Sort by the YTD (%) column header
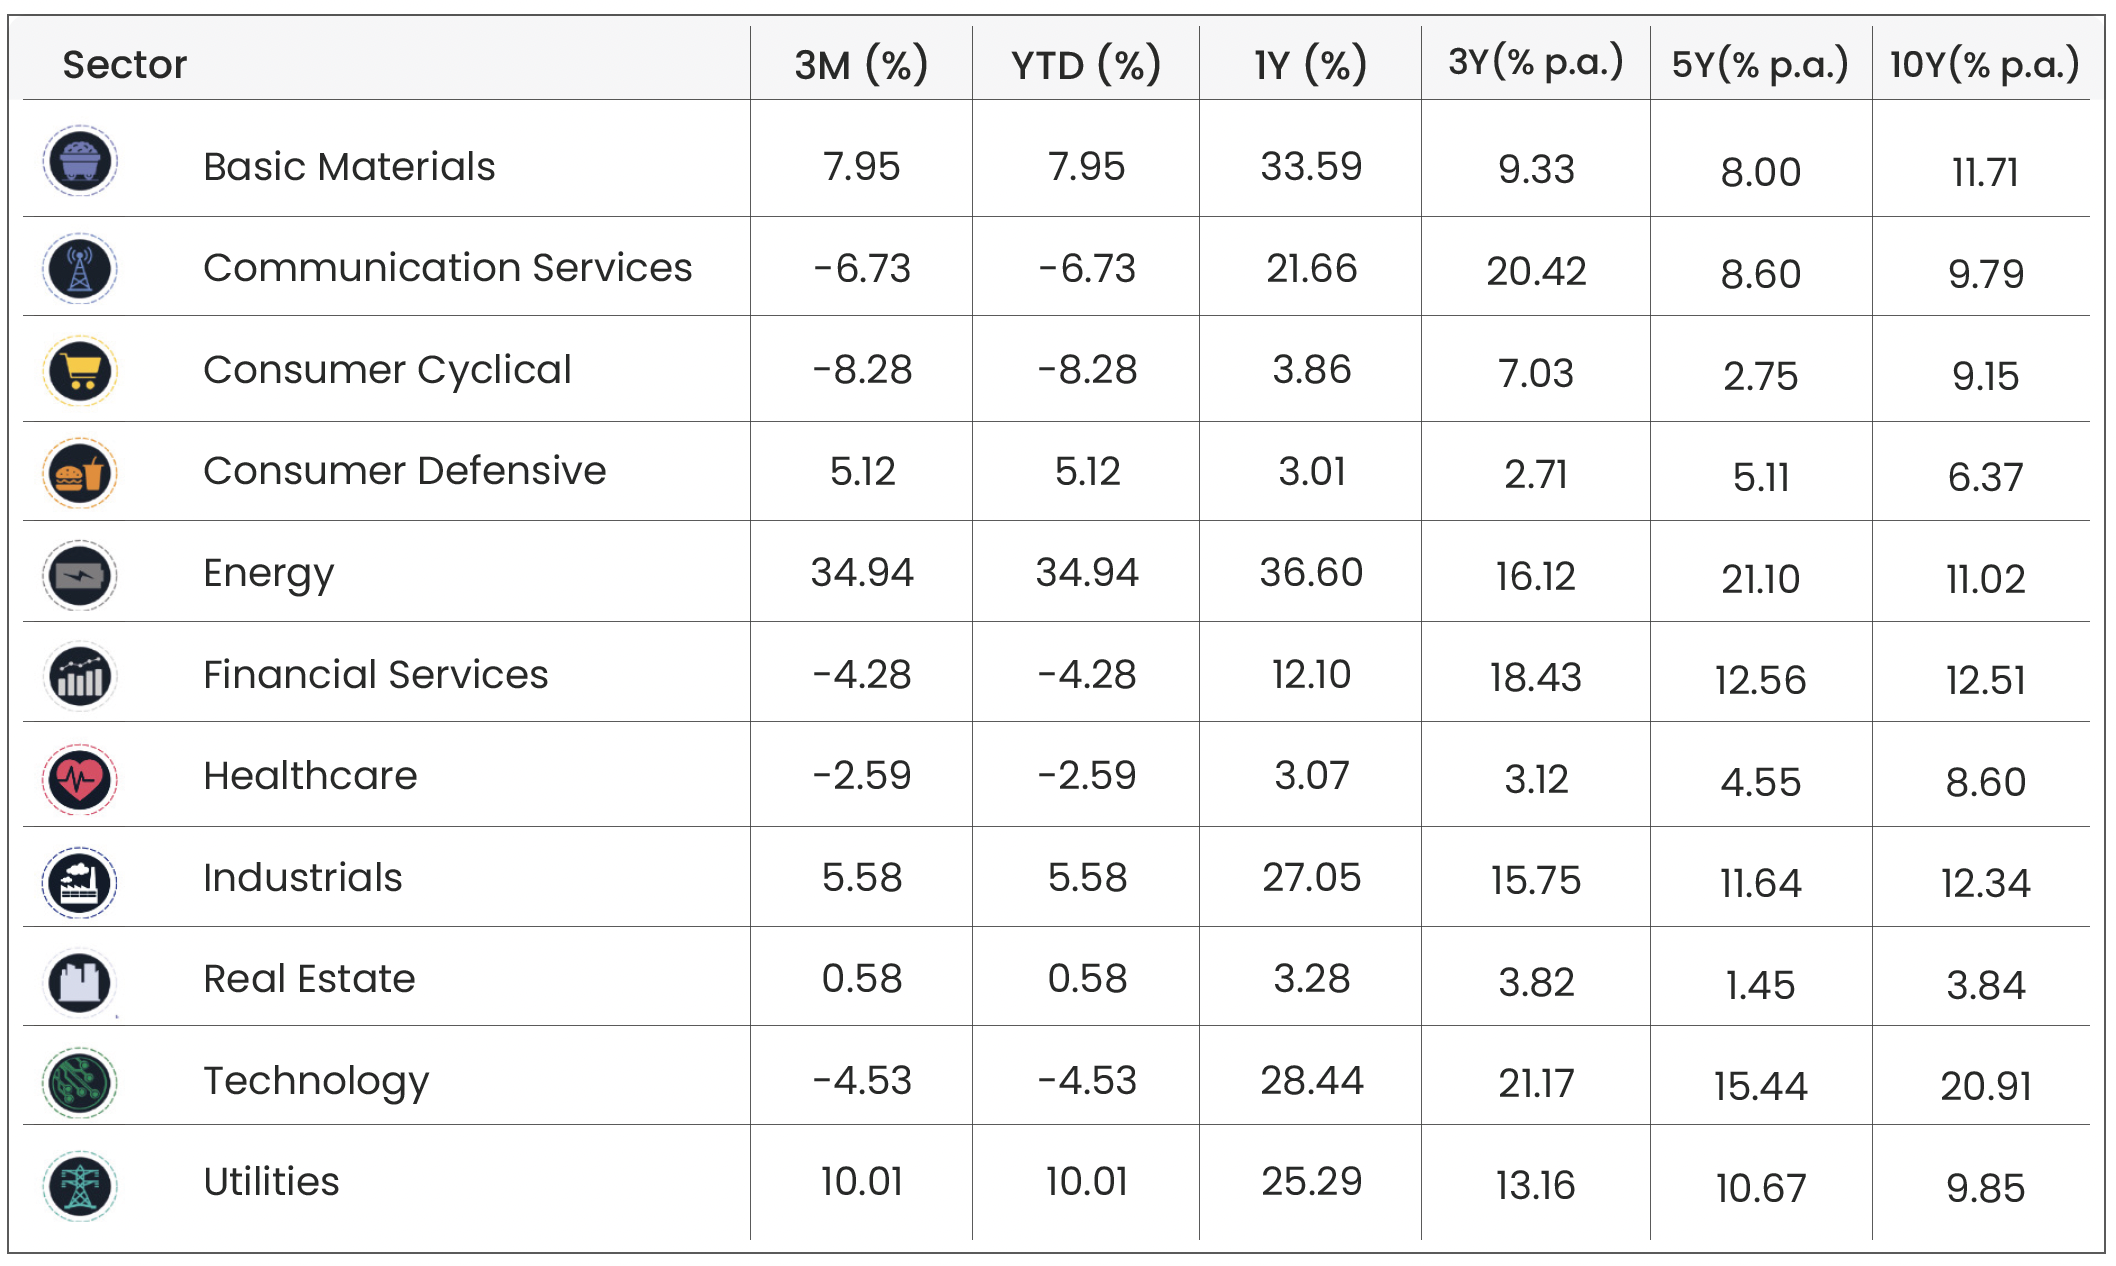Image resolution: width=2116 pixels, height=1266 pixels. pos(1086,65)
